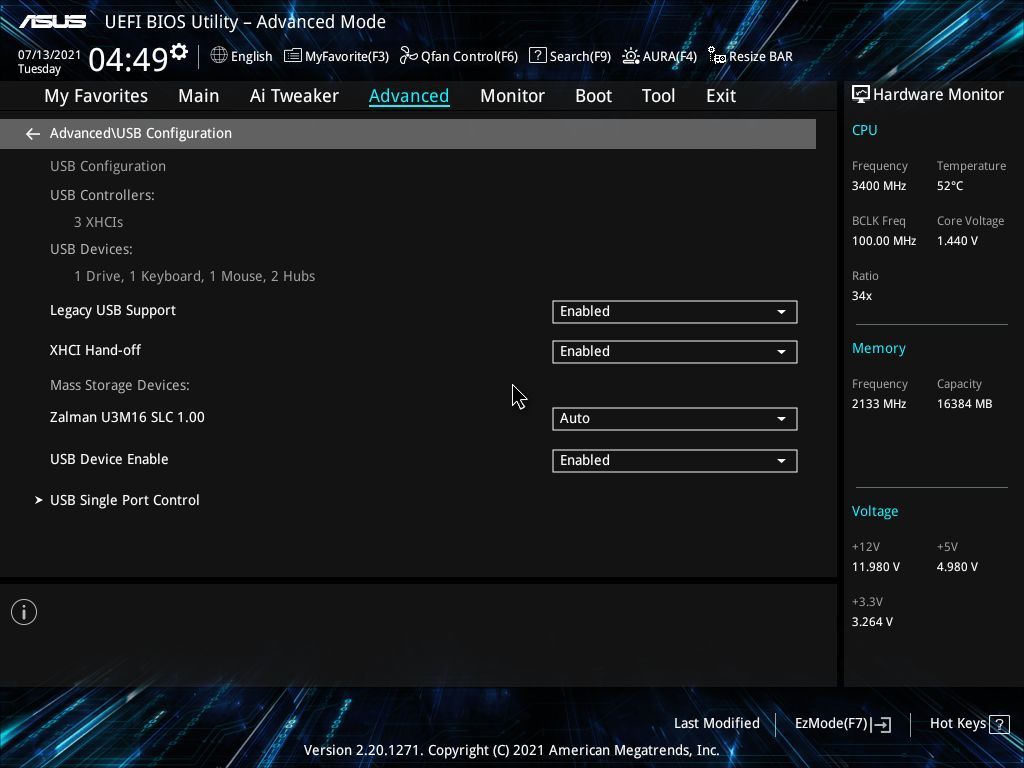
Task: Click the CPU section heading
Action: pos(865,130)
